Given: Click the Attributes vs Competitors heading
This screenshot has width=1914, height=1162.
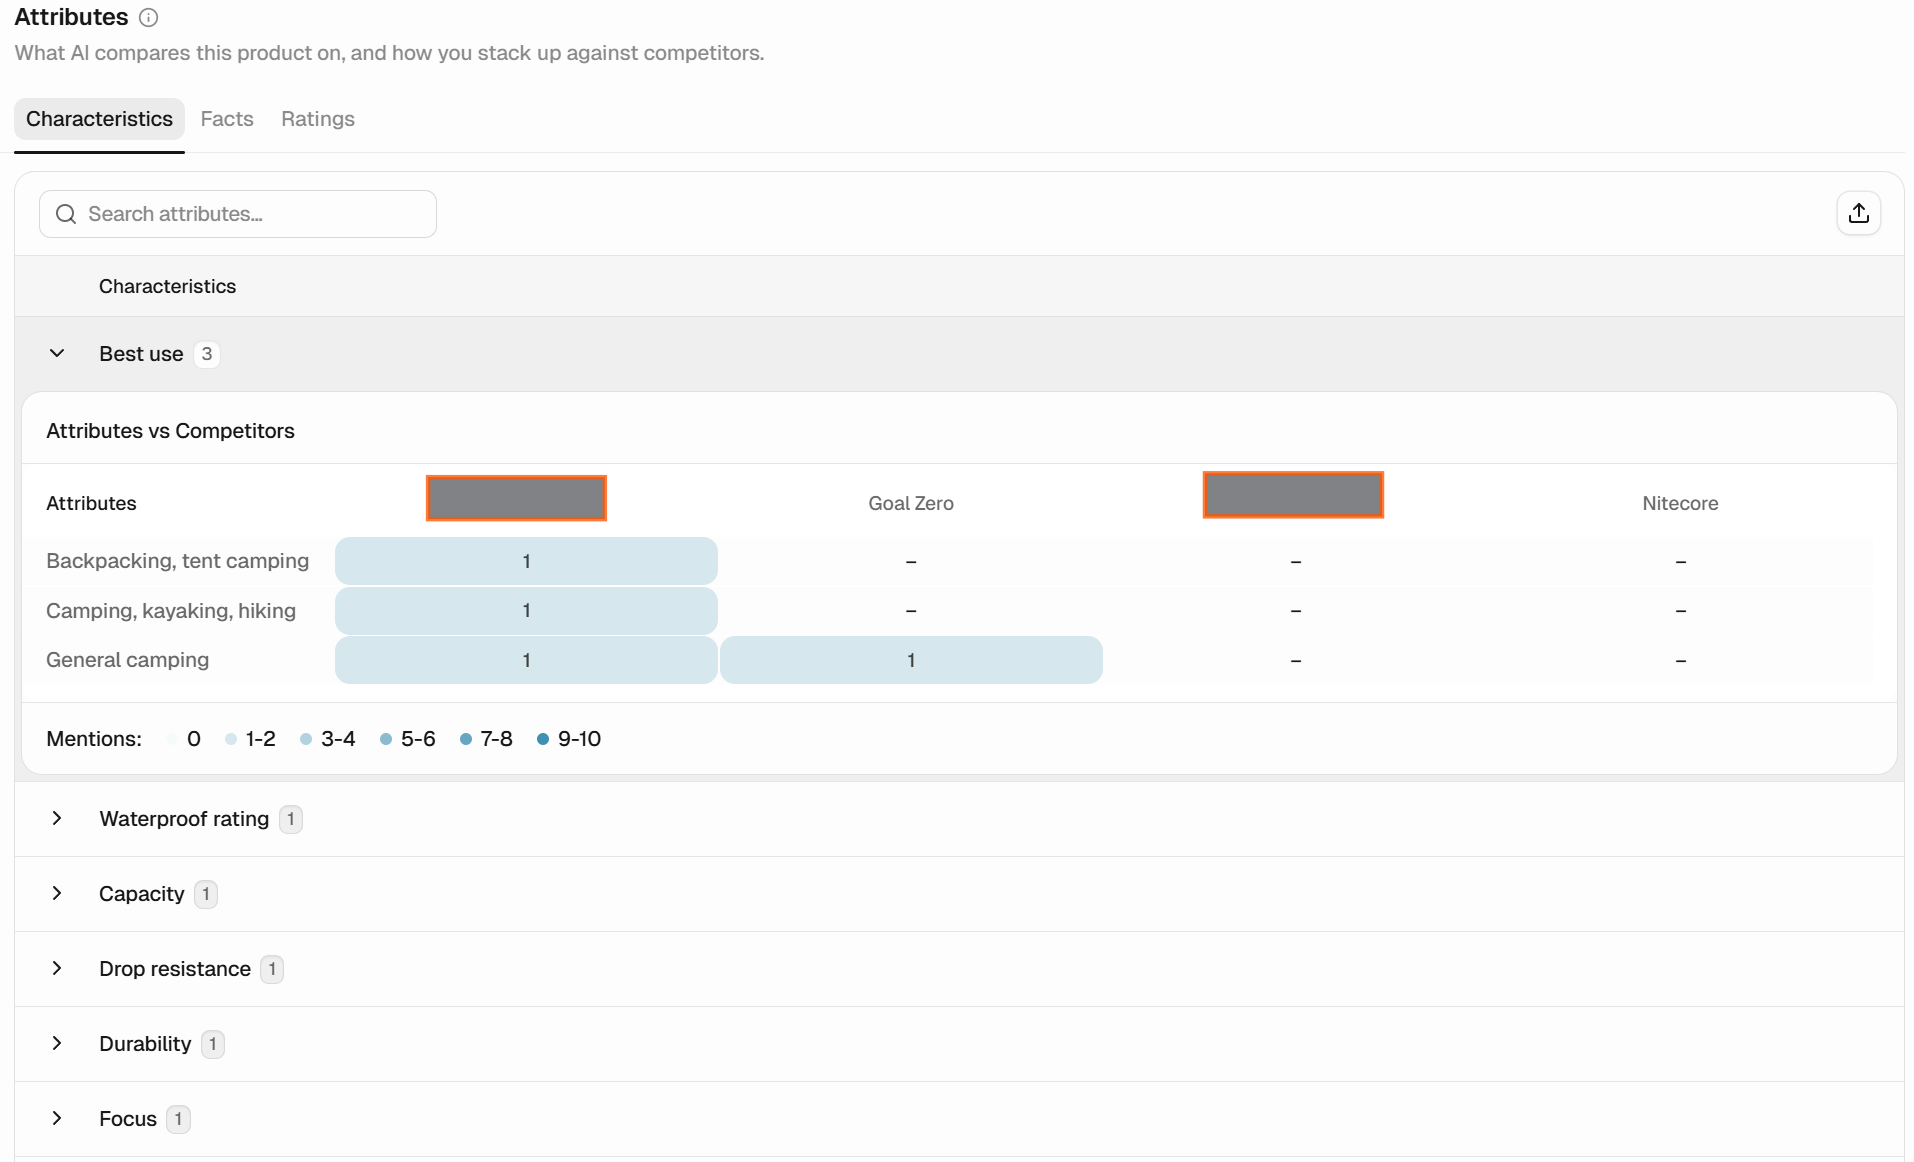Looking at the screenshot, I should pos(170,431).
